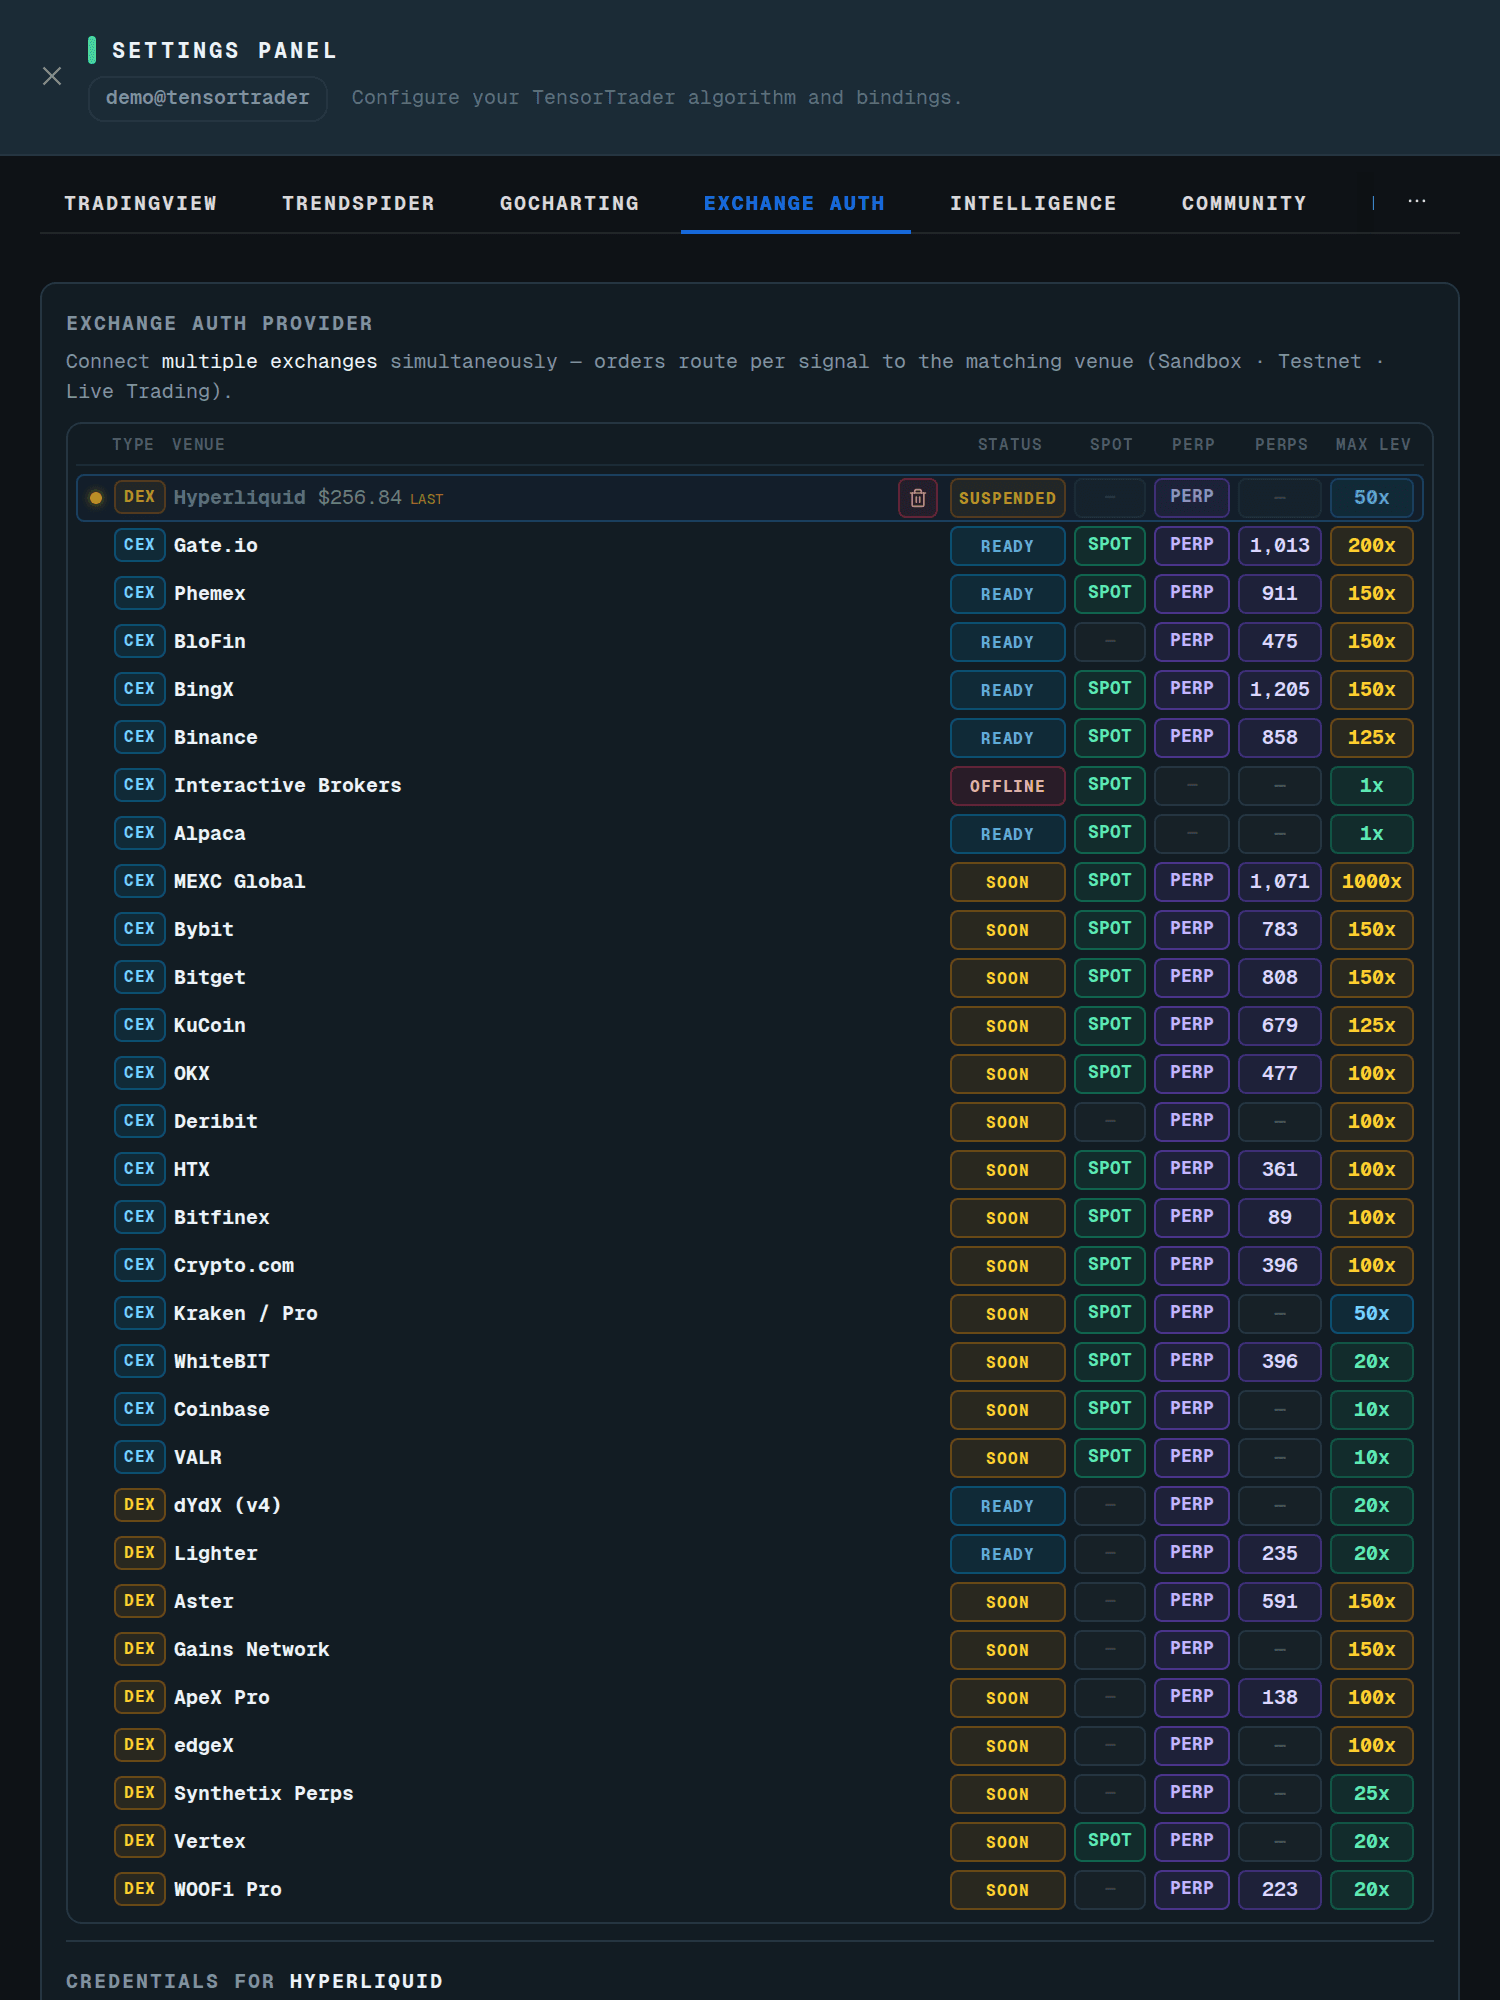Pick the BingX exchange
Viewport: 1500px width, 2000px height.
pyautogui.click(x=750, y=690)
